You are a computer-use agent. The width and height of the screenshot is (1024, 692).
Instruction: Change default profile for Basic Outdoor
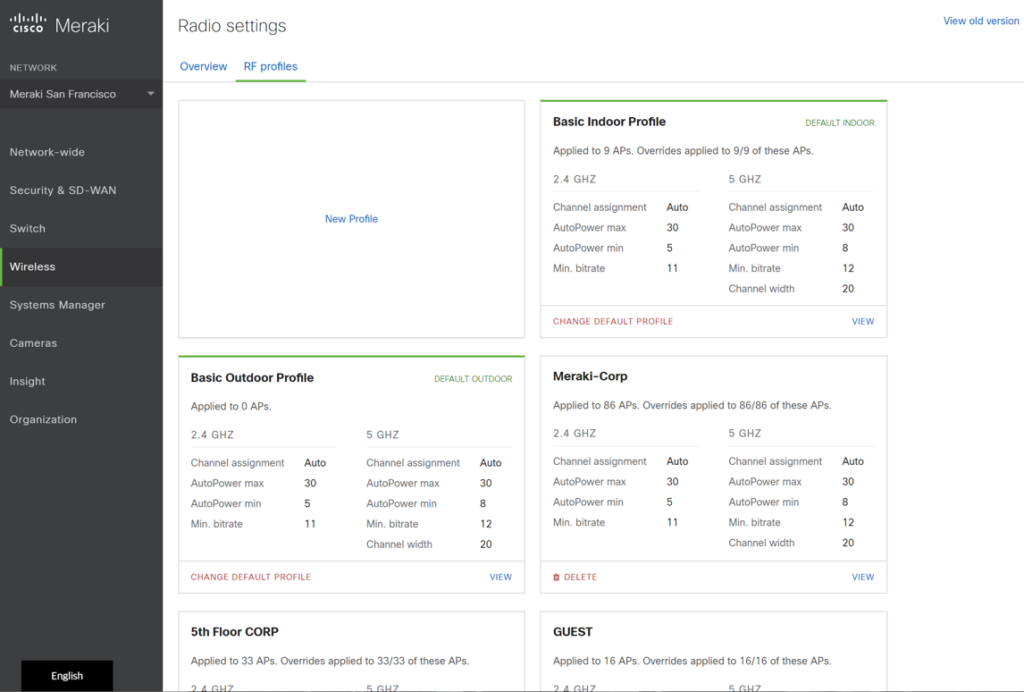251,577
